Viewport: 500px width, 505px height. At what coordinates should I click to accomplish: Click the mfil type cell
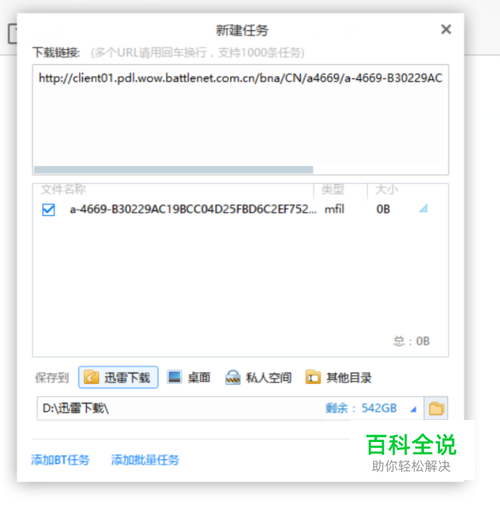click(334, 209)
